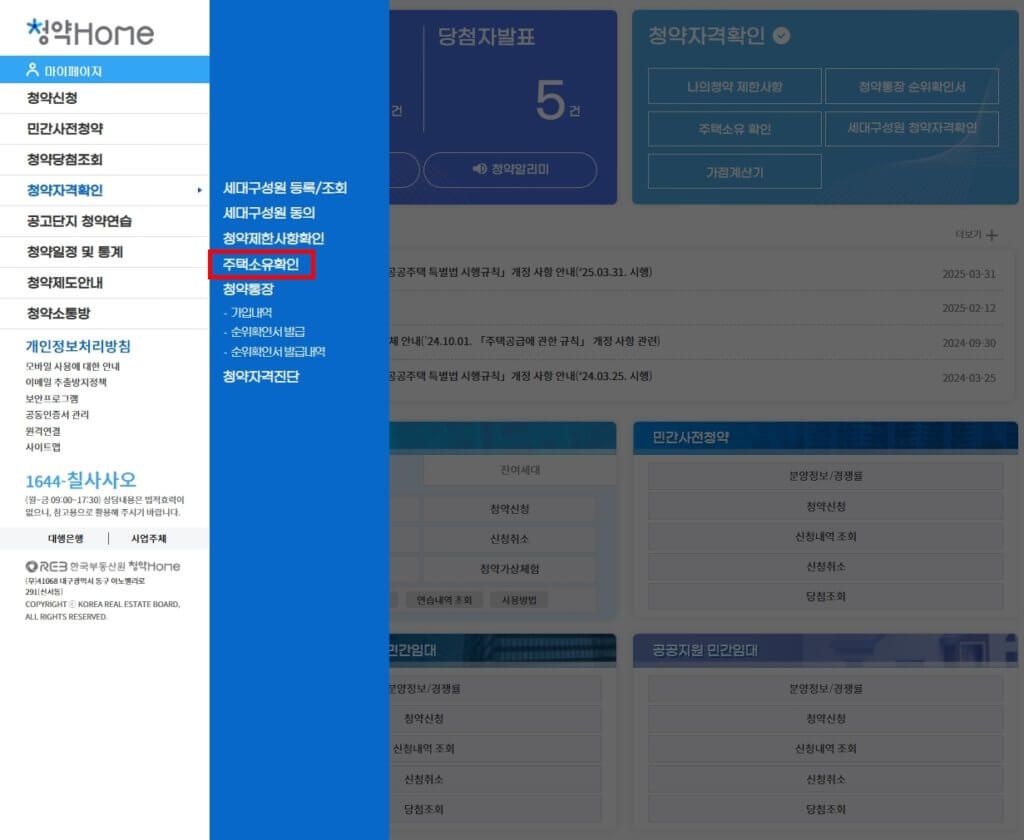The width and height of the screenshot is (1024, 840).
Task: Click 당첨조회 under 공공지원 민간임대
Action: tap(826, 809)
